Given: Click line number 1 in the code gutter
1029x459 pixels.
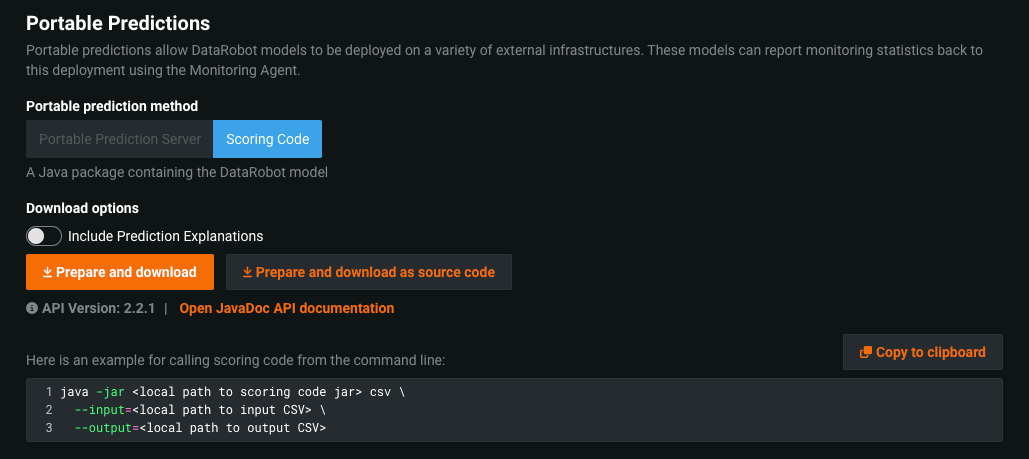Looking at the screenshot, I should 48,392.
